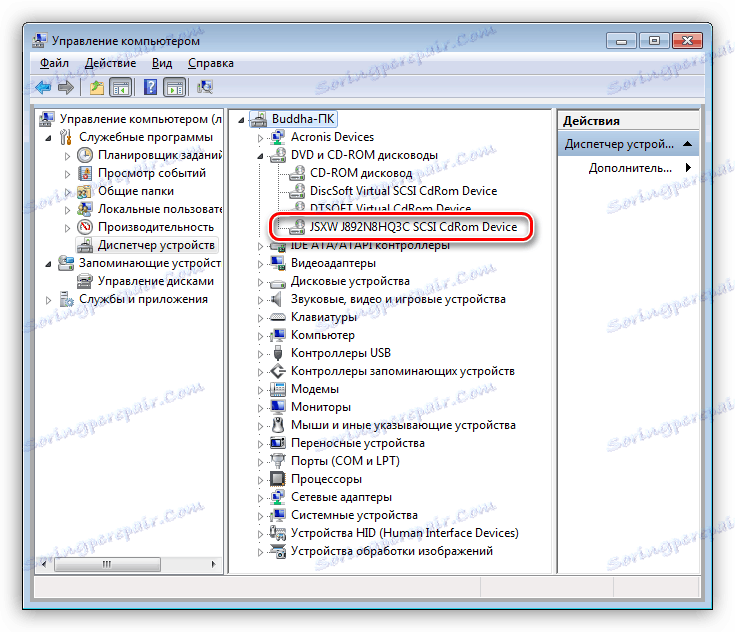Collapse DVD и CD-ROM дисководы node
Screen dimensions: 735x632
pyautogui.click(x=260, y=156)
